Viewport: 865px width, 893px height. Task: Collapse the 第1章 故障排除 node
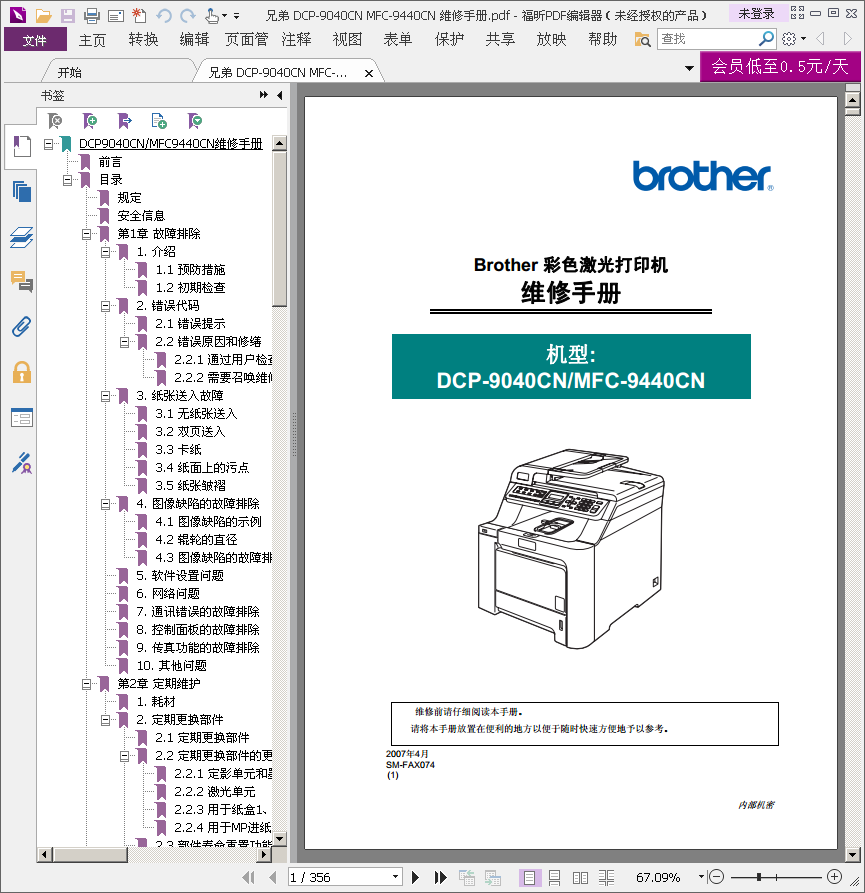86,234
